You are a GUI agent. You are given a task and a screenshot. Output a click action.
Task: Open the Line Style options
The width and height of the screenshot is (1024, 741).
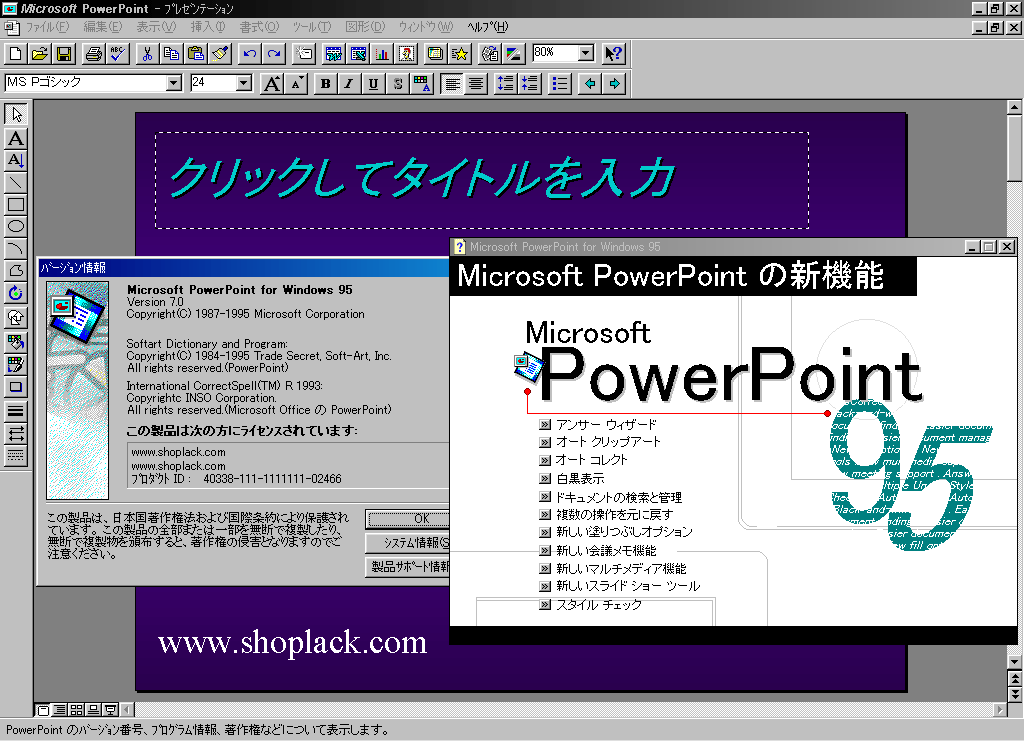click(16, 411)
